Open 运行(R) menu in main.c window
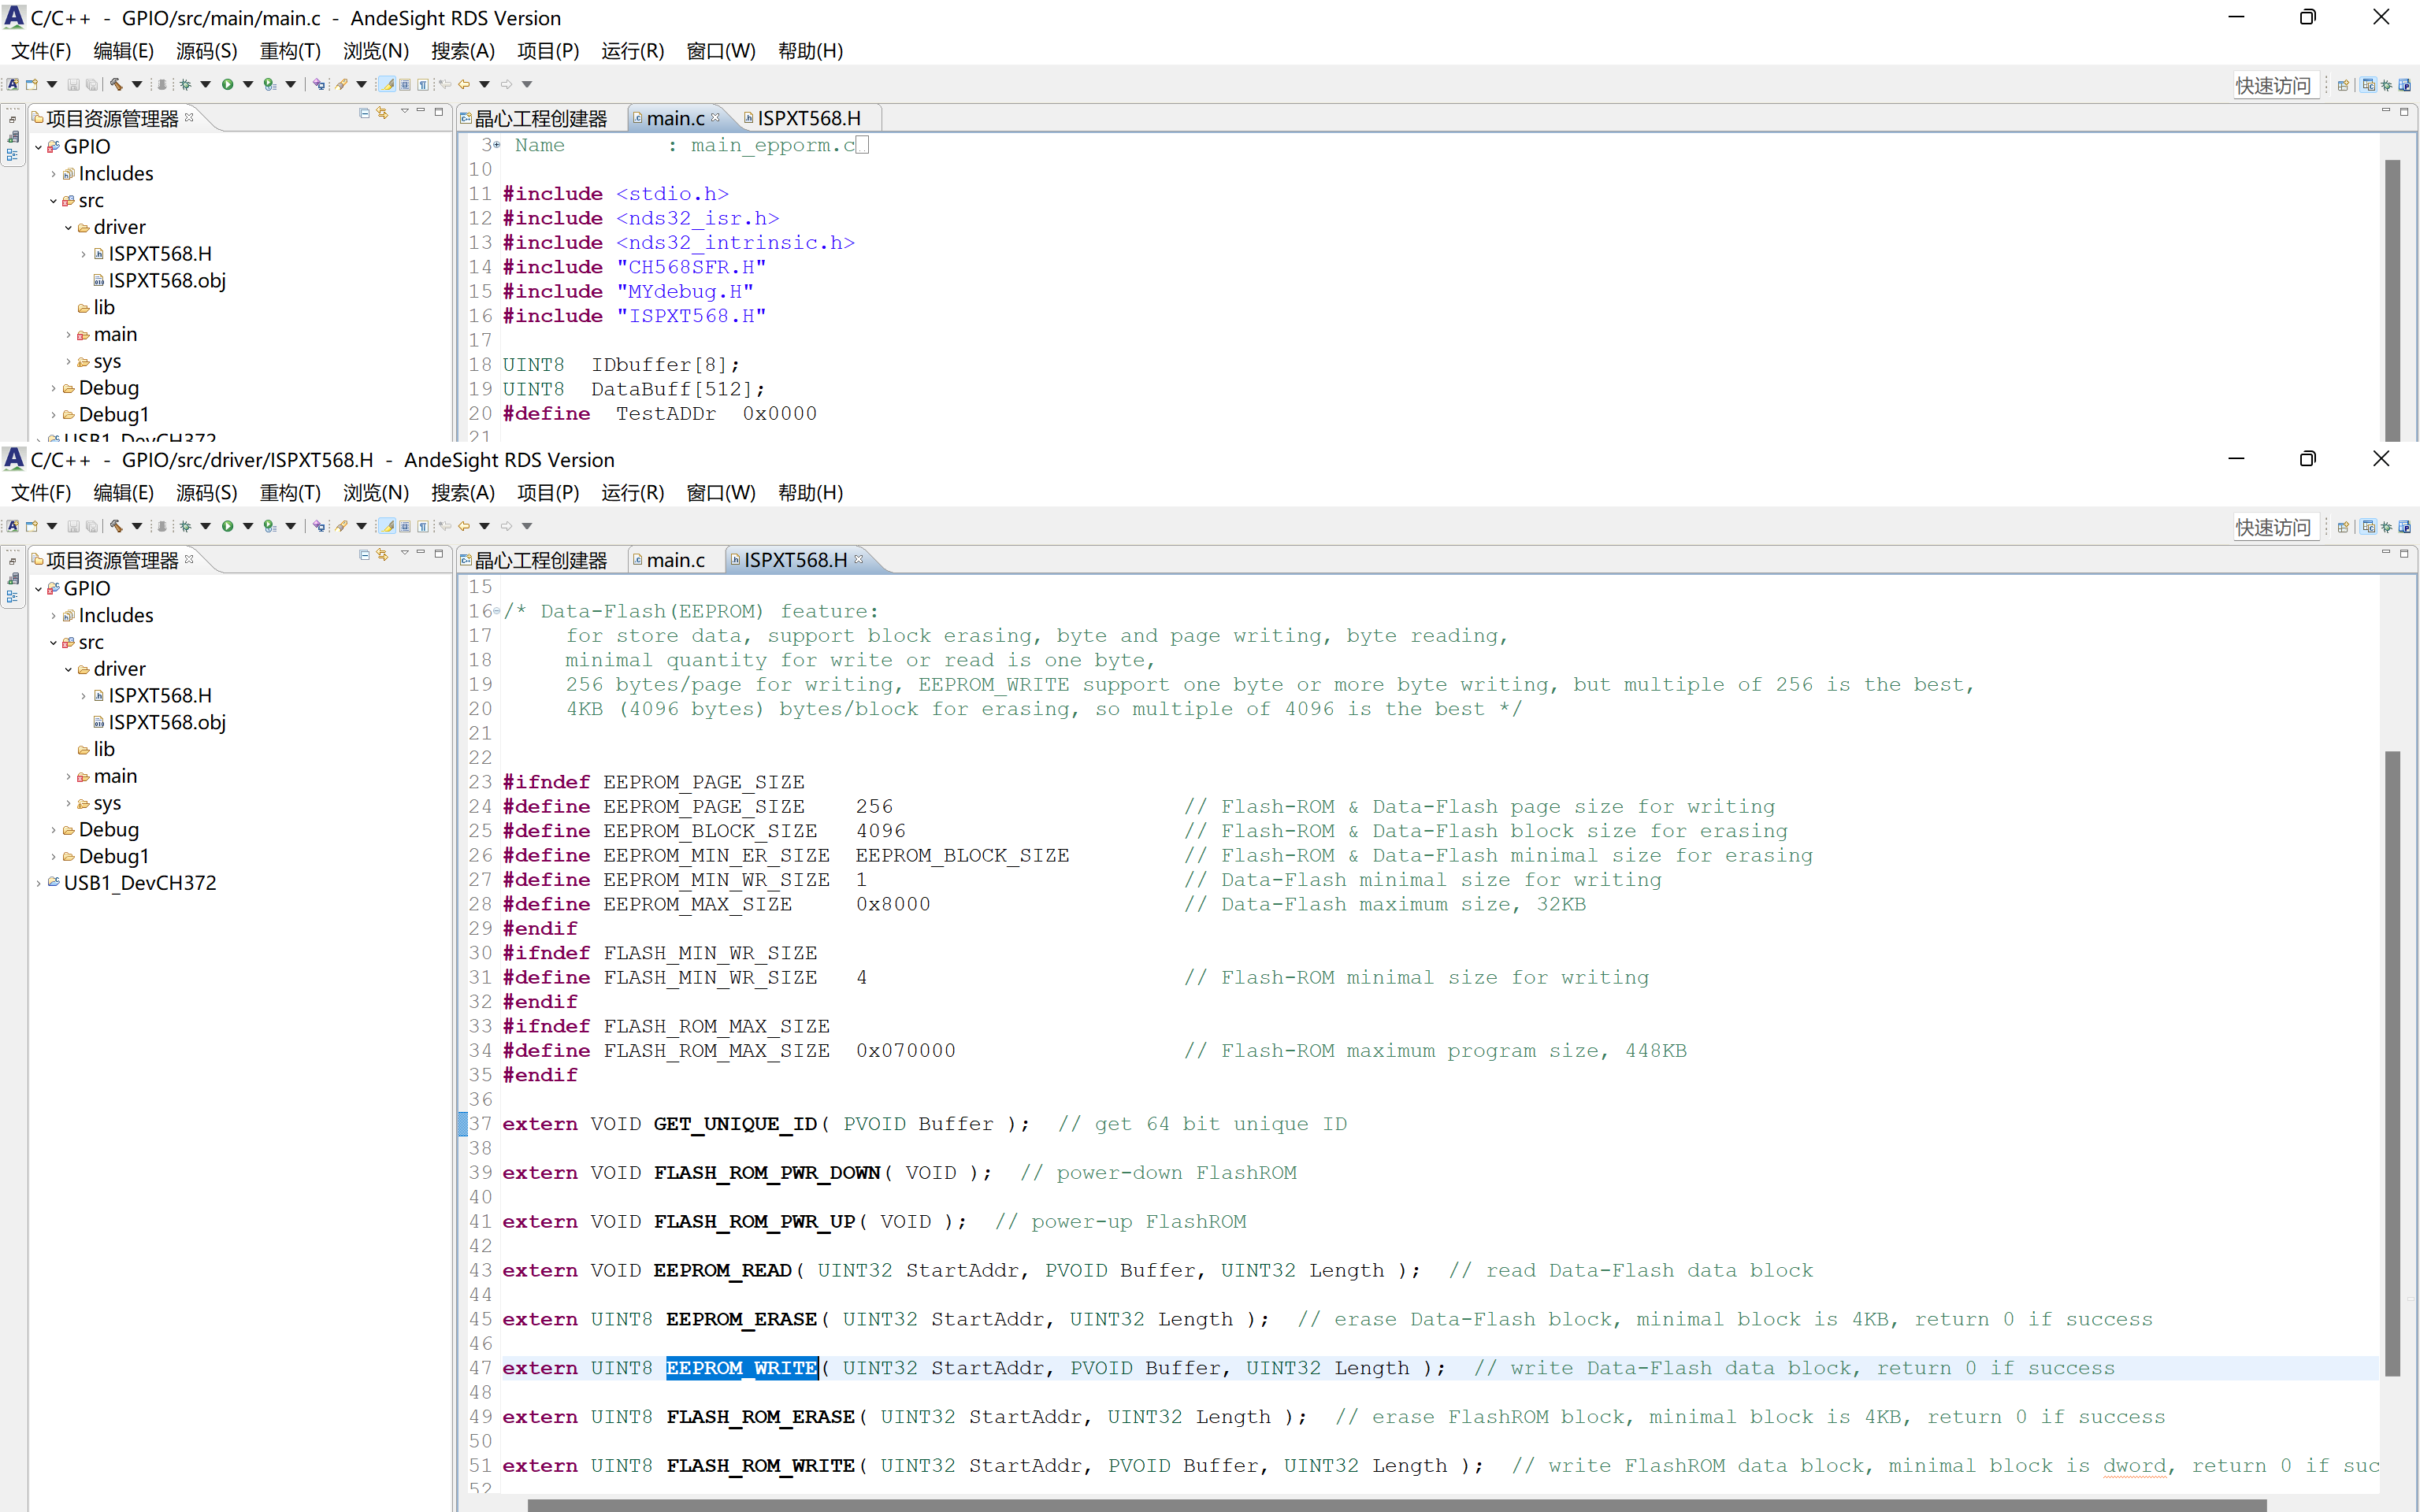Image resolution: width=2420 pixels, height=1512 pixels. click(632, 51)
